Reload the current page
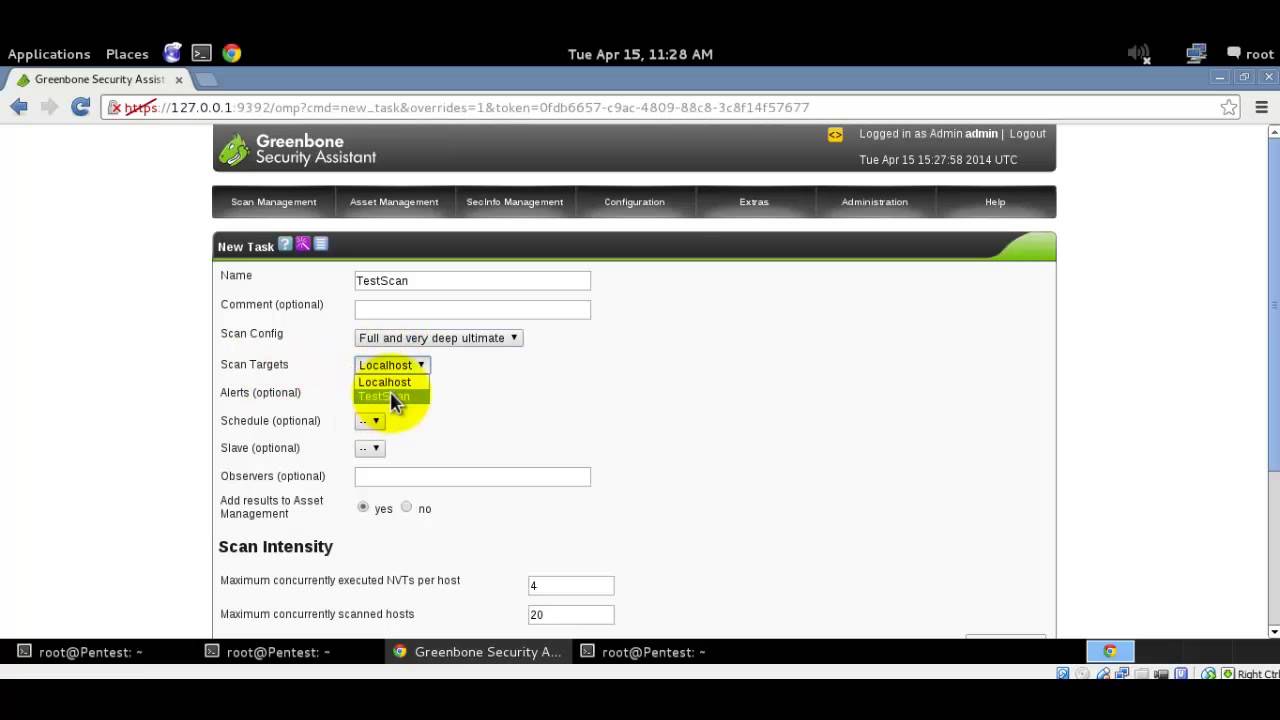This screenshot has height=720, width=1280. pyautogui.click(x=81, y=107)
